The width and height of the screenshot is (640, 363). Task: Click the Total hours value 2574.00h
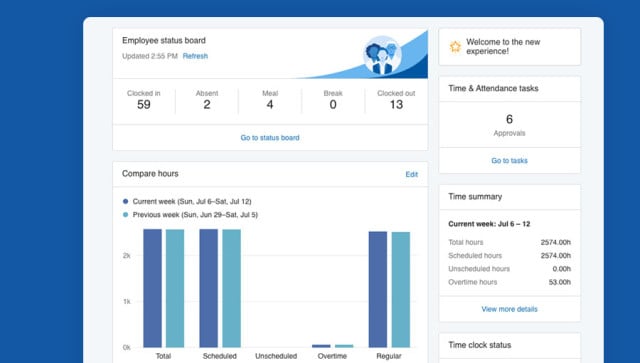556,242
